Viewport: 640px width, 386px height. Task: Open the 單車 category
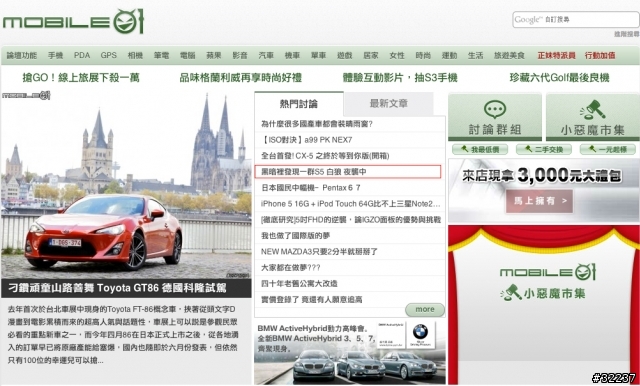point(318,55)
